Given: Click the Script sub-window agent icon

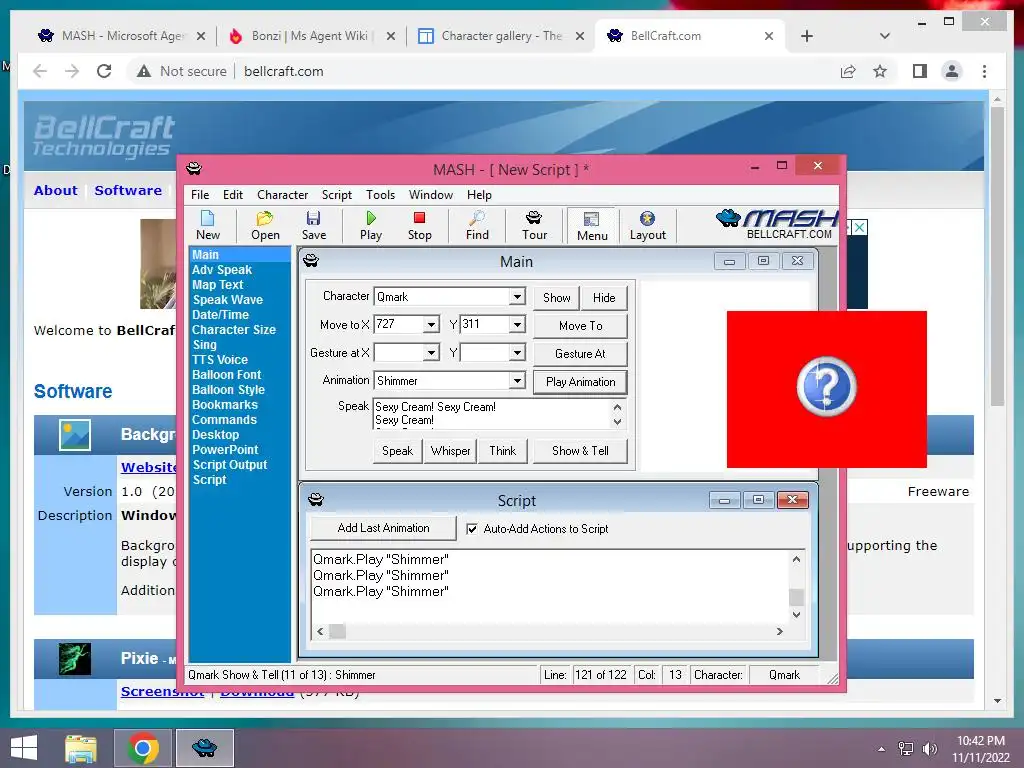Looking at the screenshot, I should [x=315, y=500].
